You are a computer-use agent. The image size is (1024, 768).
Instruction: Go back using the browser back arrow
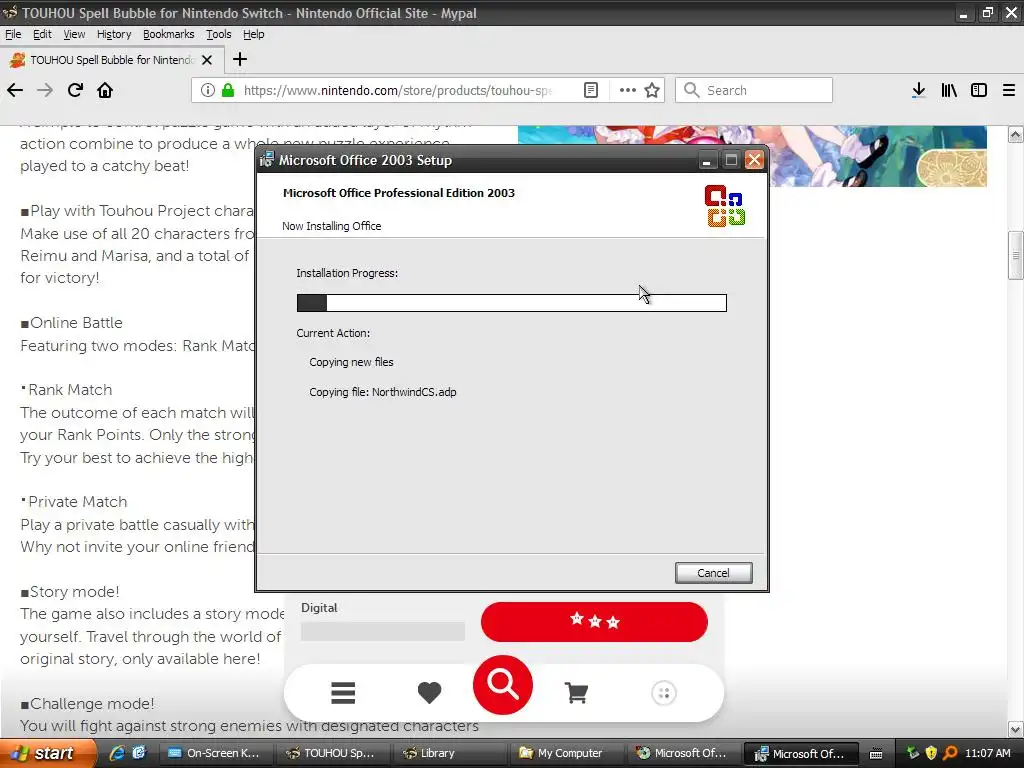(x=15, y=90)
